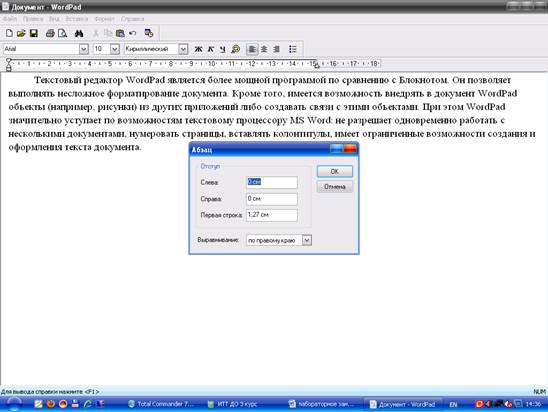Switch to Total Commander in the taskbar

[x=160, y=404]
